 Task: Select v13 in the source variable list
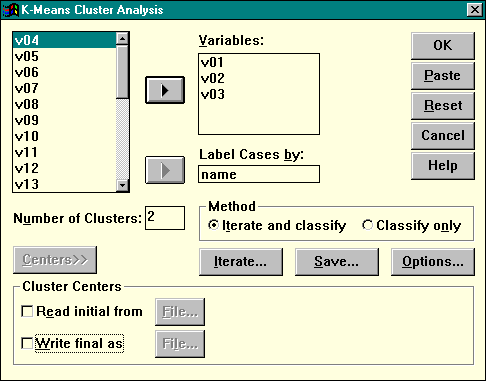click(x=64, y=184)
